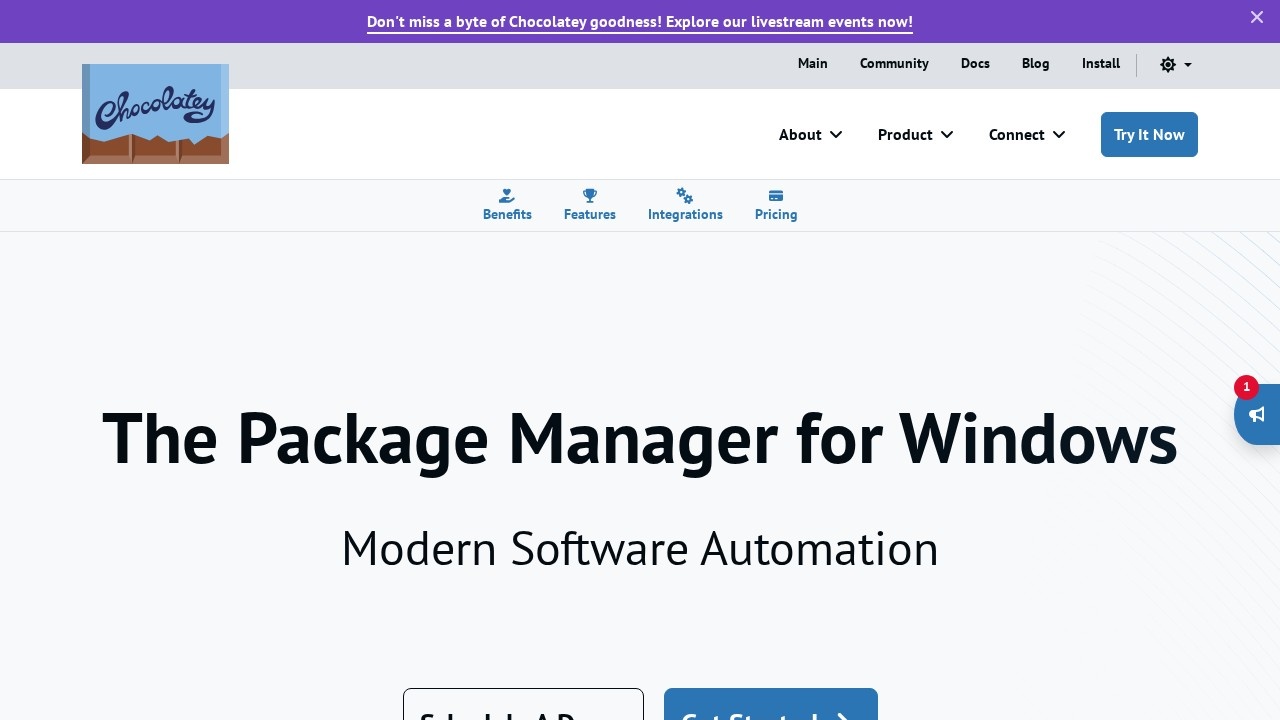This screenshot has height=720, width=1280.
Task: Click the Try It Now button
Action: (1149, 135)
